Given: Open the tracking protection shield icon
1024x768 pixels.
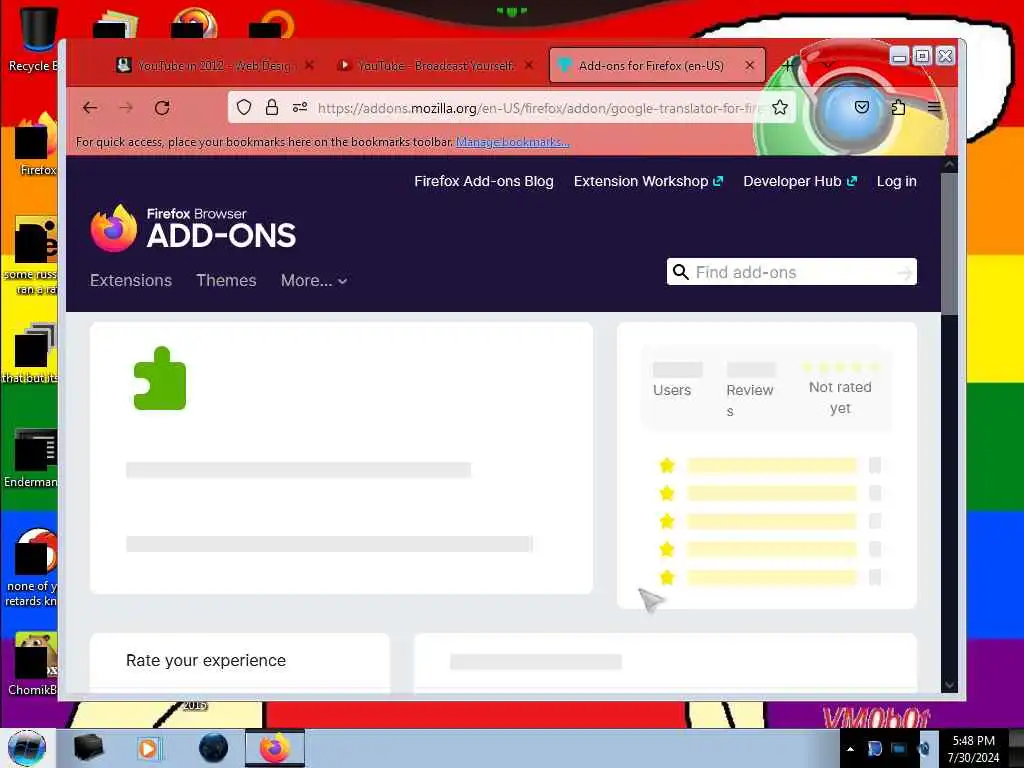Looking at the screenshot, I should point(244,107).
